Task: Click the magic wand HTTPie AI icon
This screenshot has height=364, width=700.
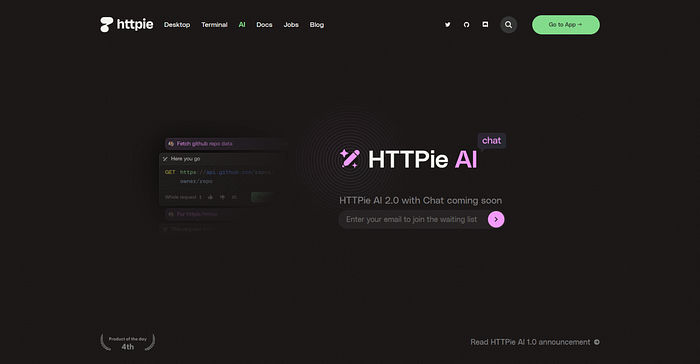Action: (350, 159)
